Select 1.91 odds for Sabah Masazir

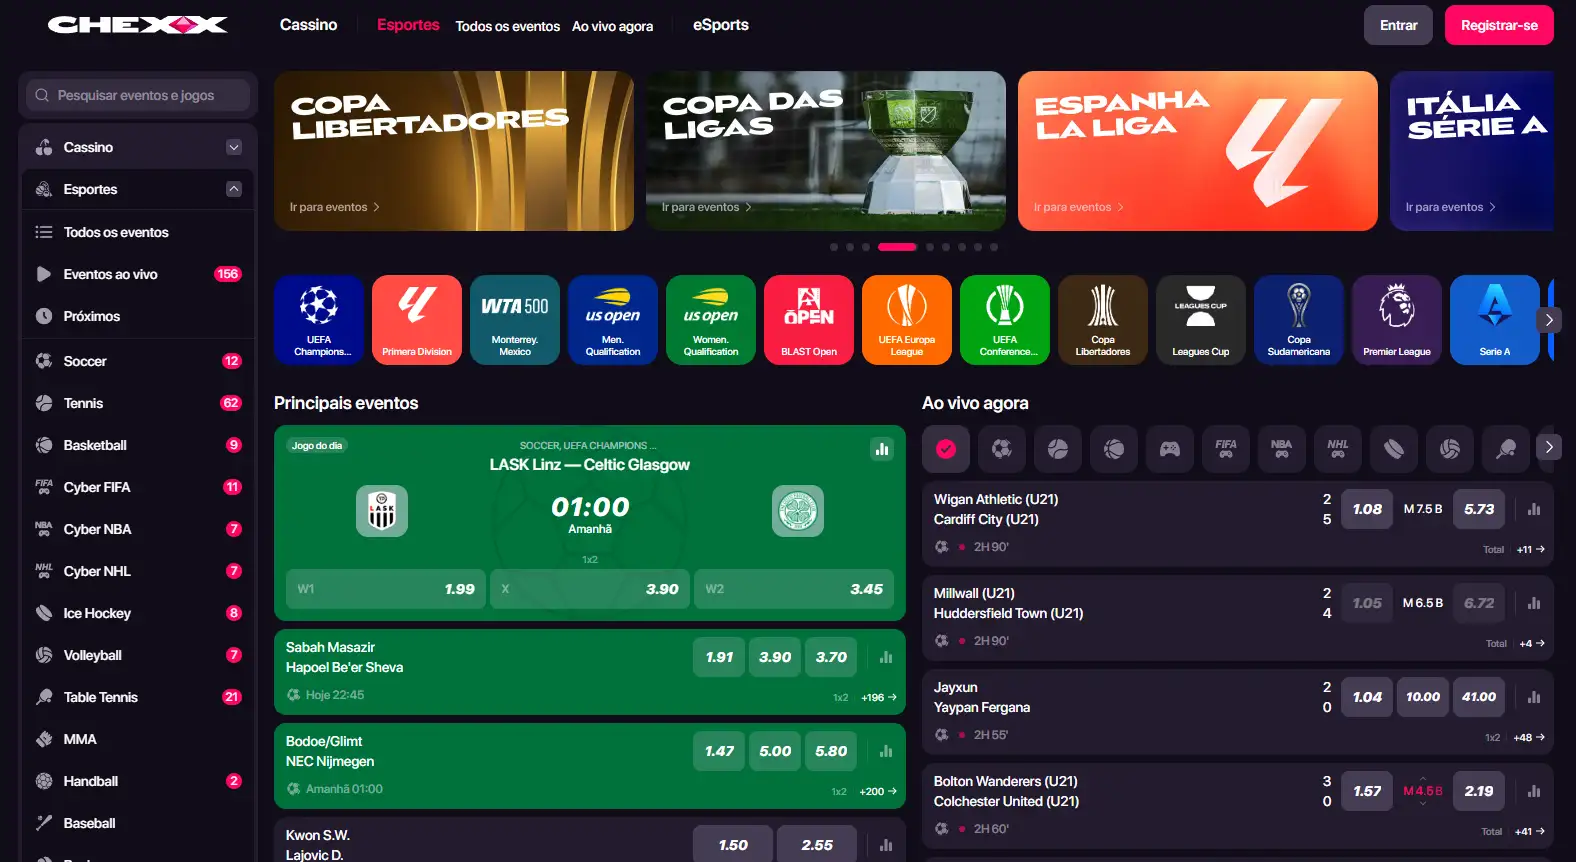coord(719,657)
